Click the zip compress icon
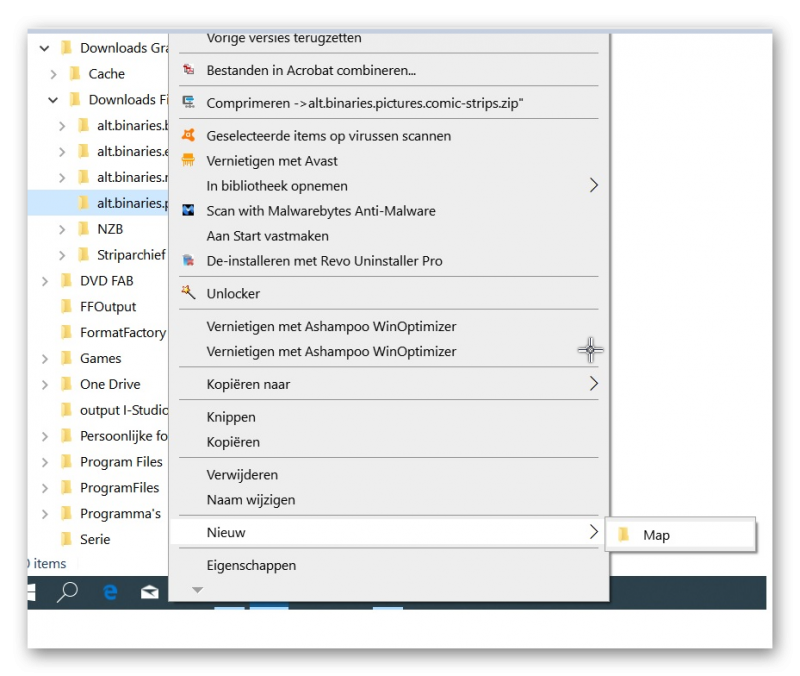Screen dimensions: 800x676 tap(188, 103)
